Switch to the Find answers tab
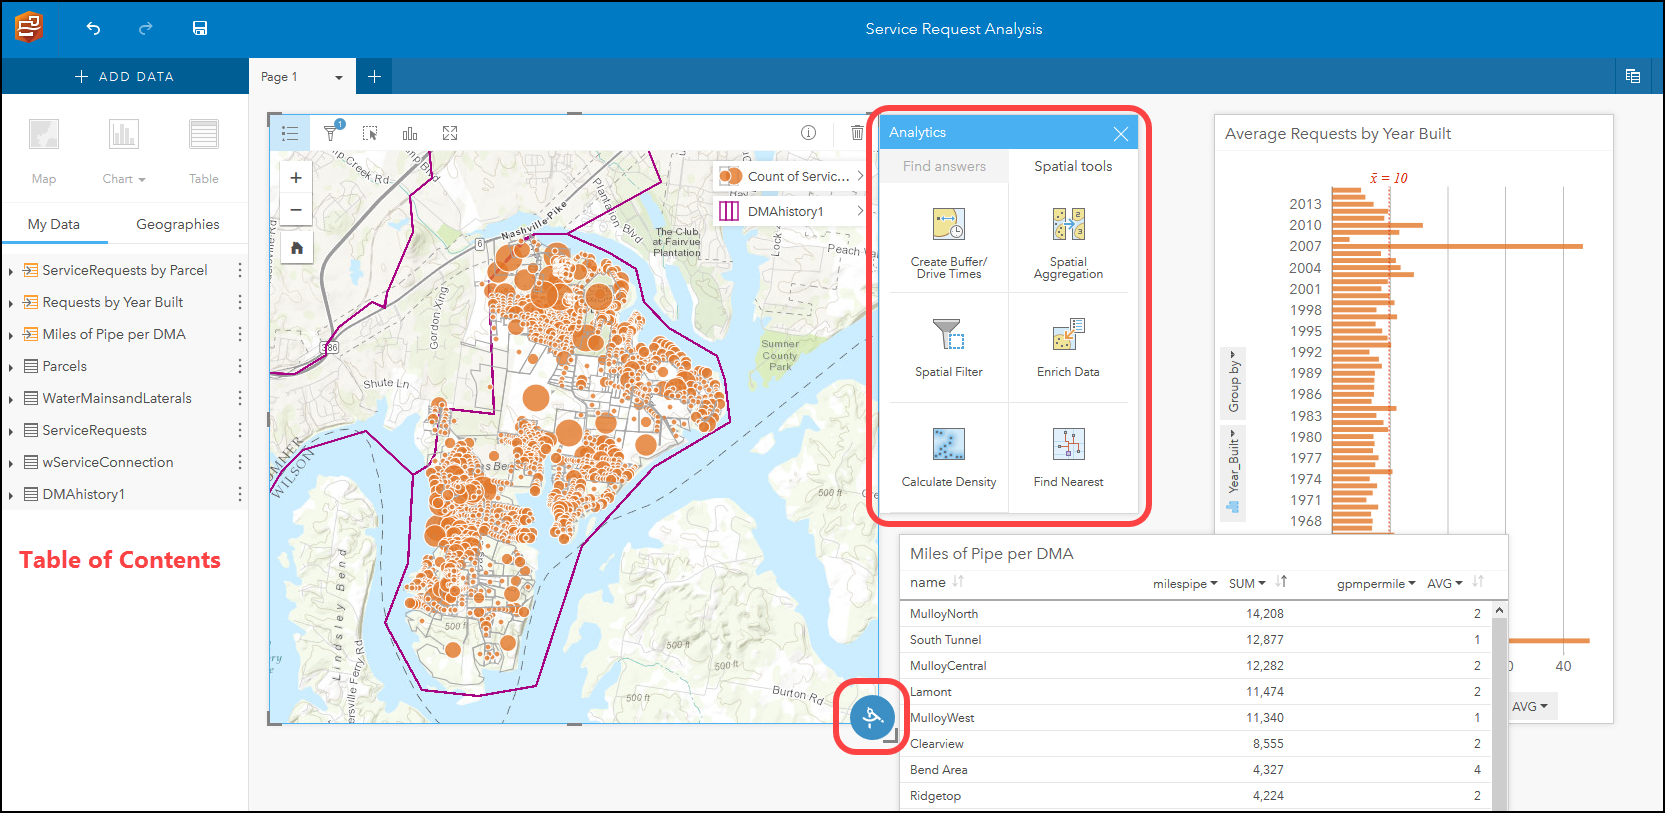The image size is (1665, 813). coord(944,166)
